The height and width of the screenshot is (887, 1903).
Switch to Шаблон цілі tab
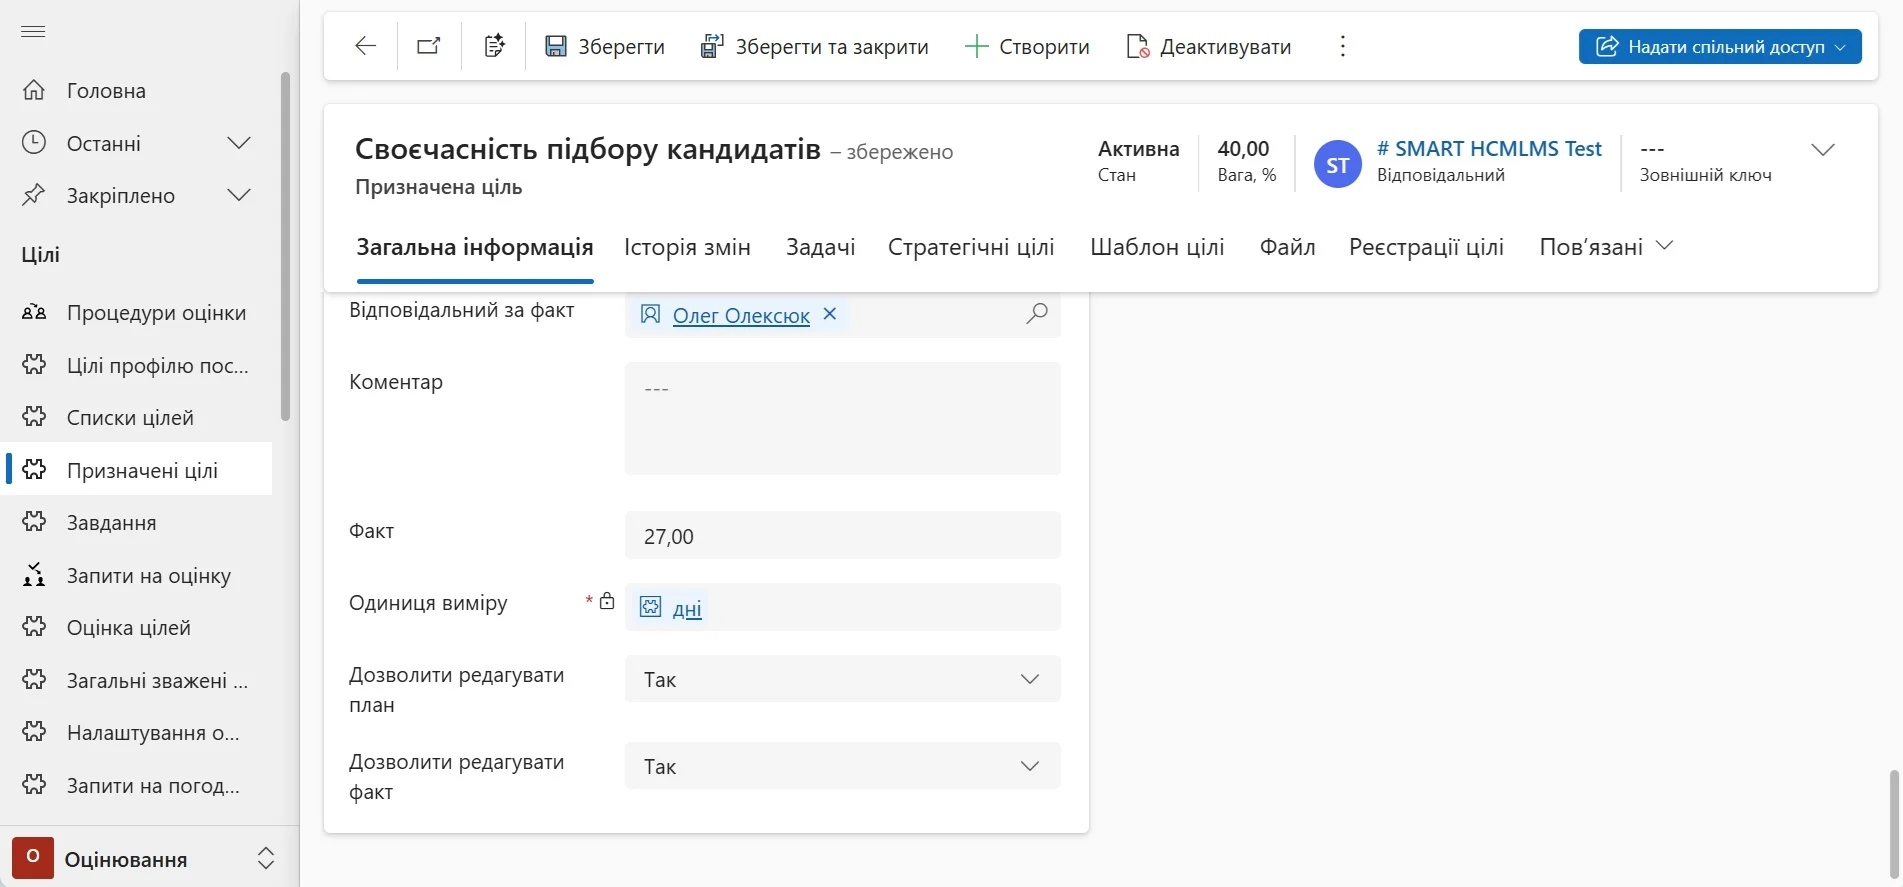1157,247
